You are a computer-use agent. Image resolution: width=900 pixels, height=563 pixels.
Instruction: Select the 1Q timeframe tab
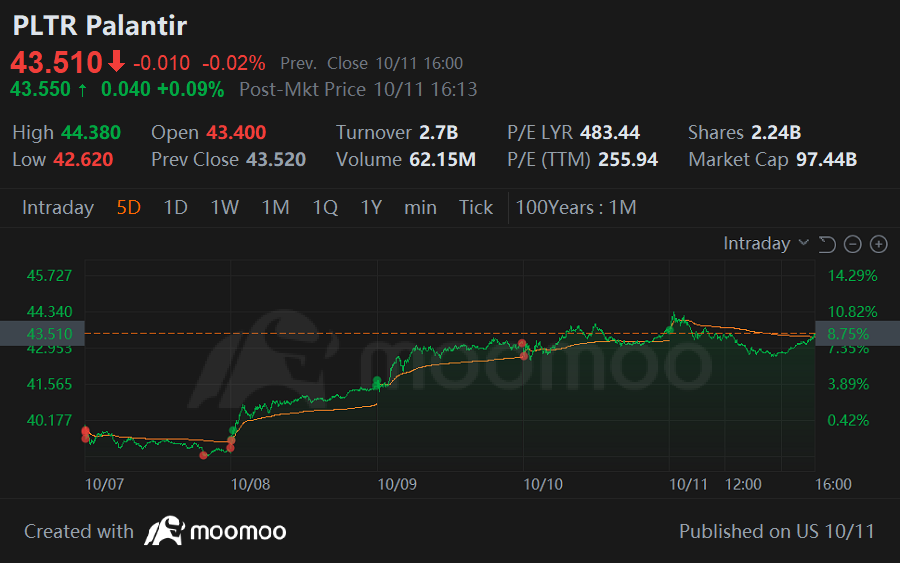325,207
